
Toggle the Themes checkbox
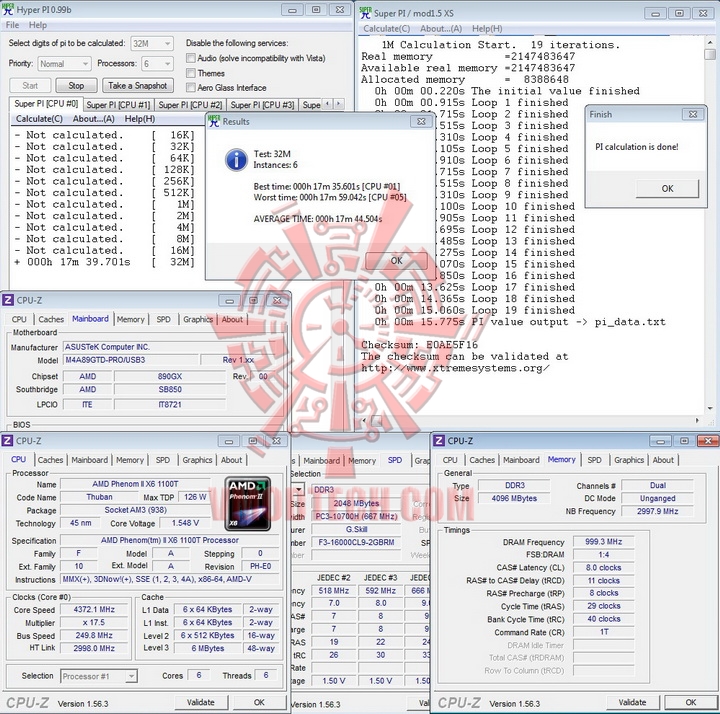pos(191,73)
